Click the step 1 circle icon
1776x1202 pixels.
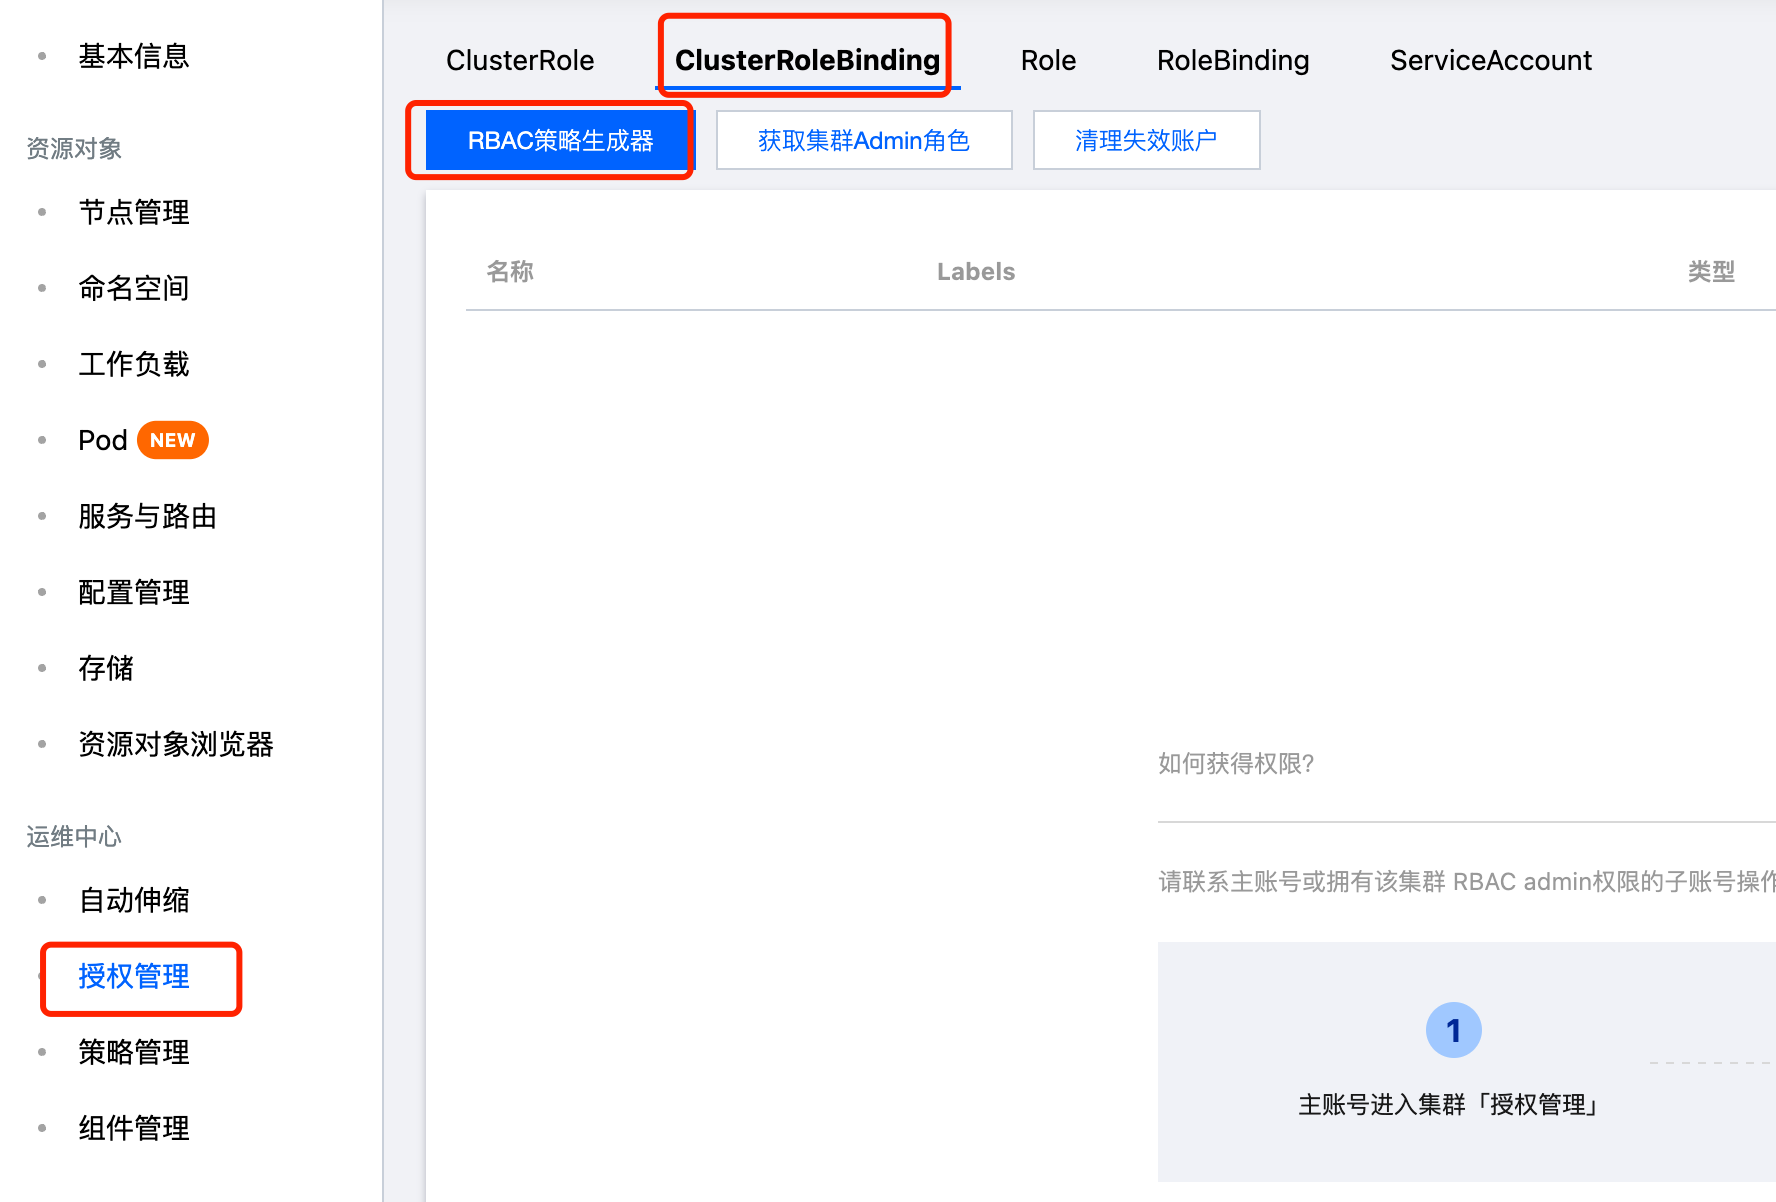point(1453,1030)
